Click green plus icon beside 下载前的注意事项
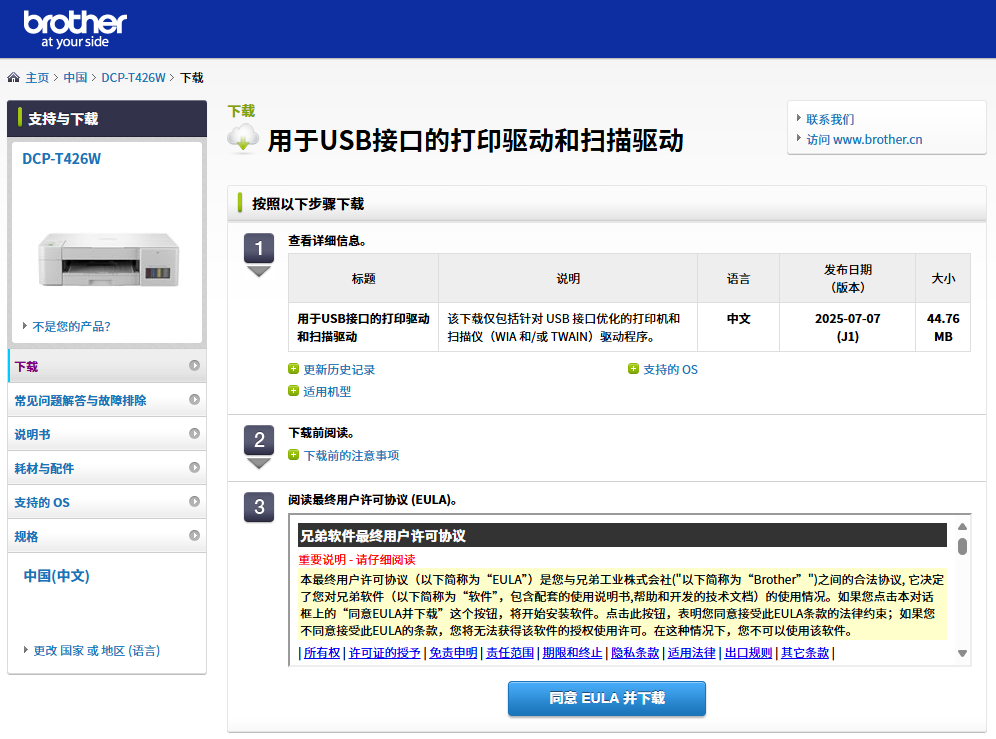The height and width of the screenshot is (739, 996). click(293, 454)
